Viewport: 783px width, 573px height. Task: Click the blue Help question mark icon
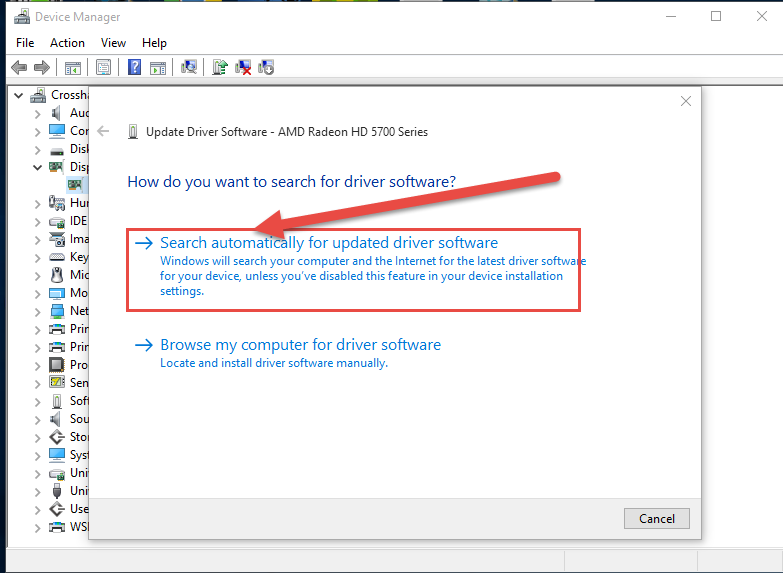[x=134, y=67]
